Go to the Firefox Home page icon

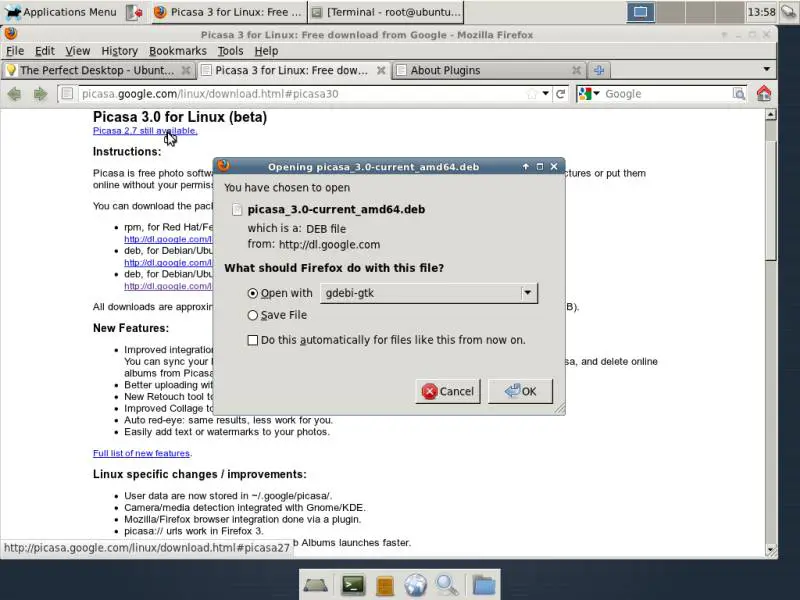click(764, 94)
